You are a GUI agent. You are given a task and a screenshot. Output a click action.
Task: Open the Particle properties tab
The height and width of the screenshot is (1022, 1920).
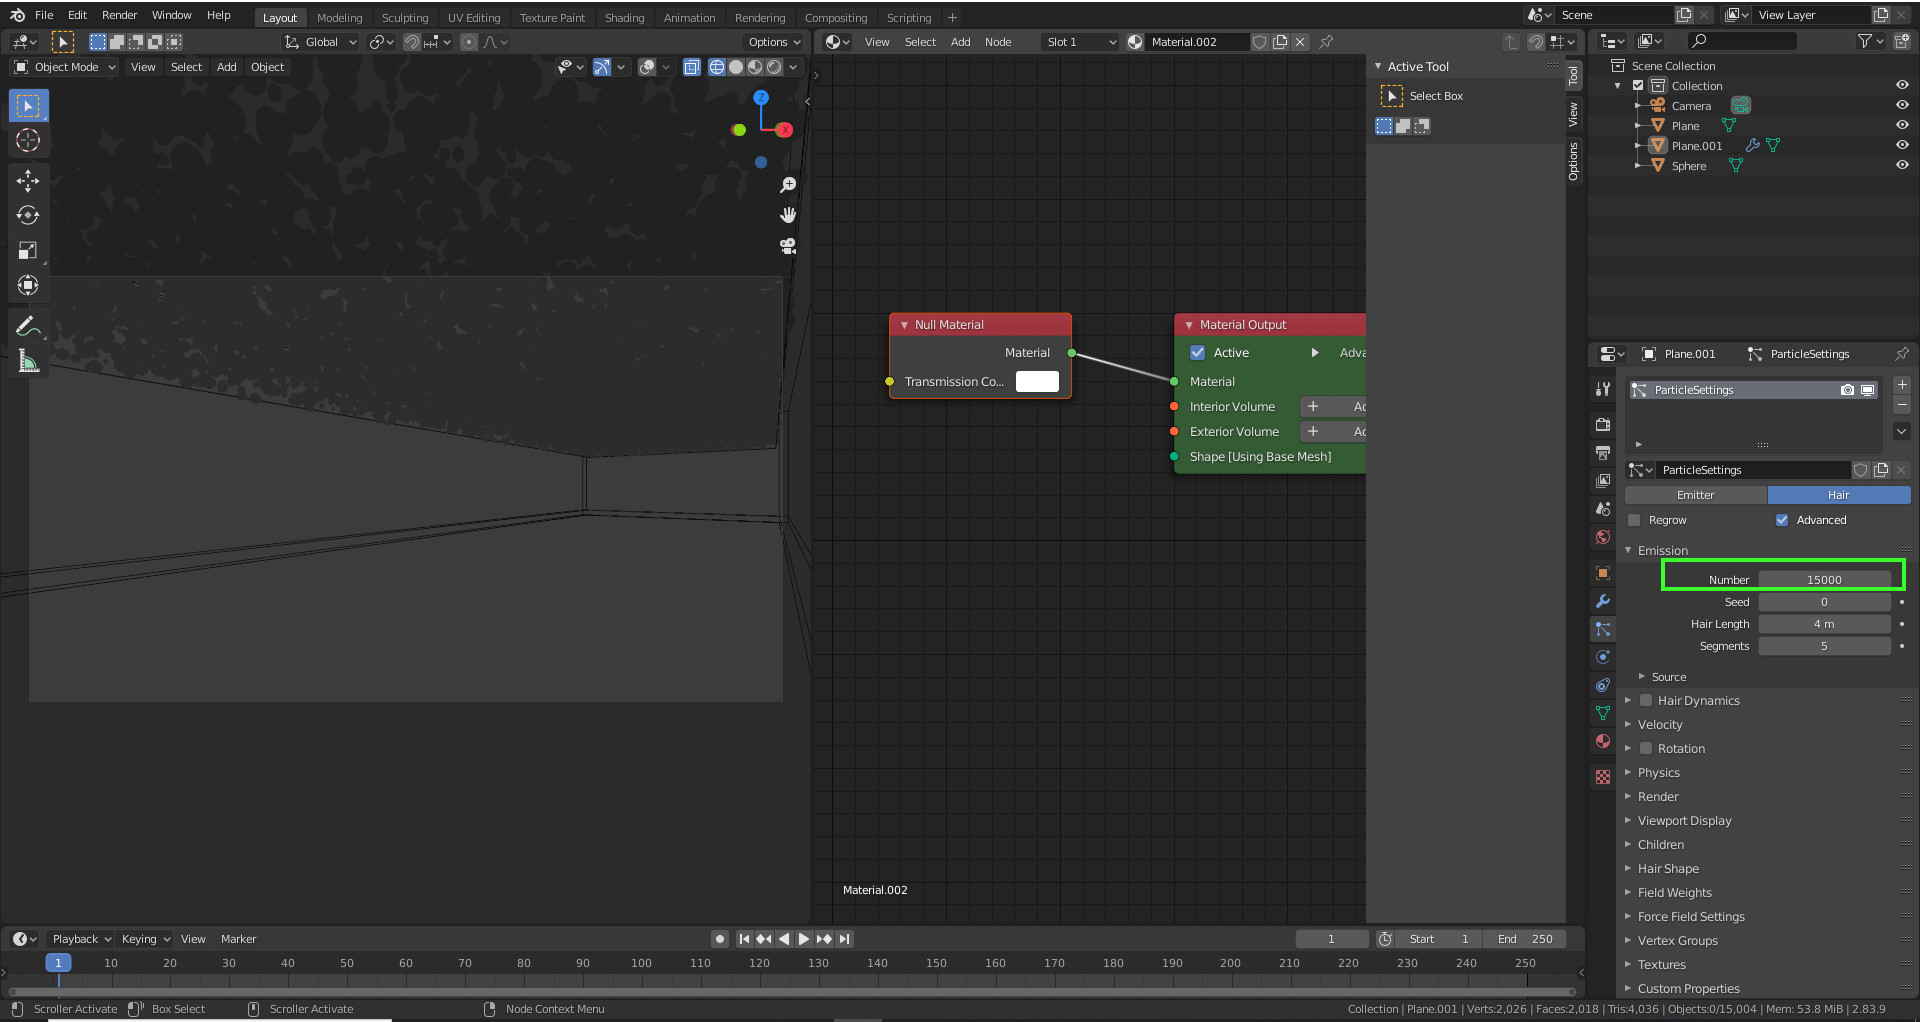[x=1603, y=629]
